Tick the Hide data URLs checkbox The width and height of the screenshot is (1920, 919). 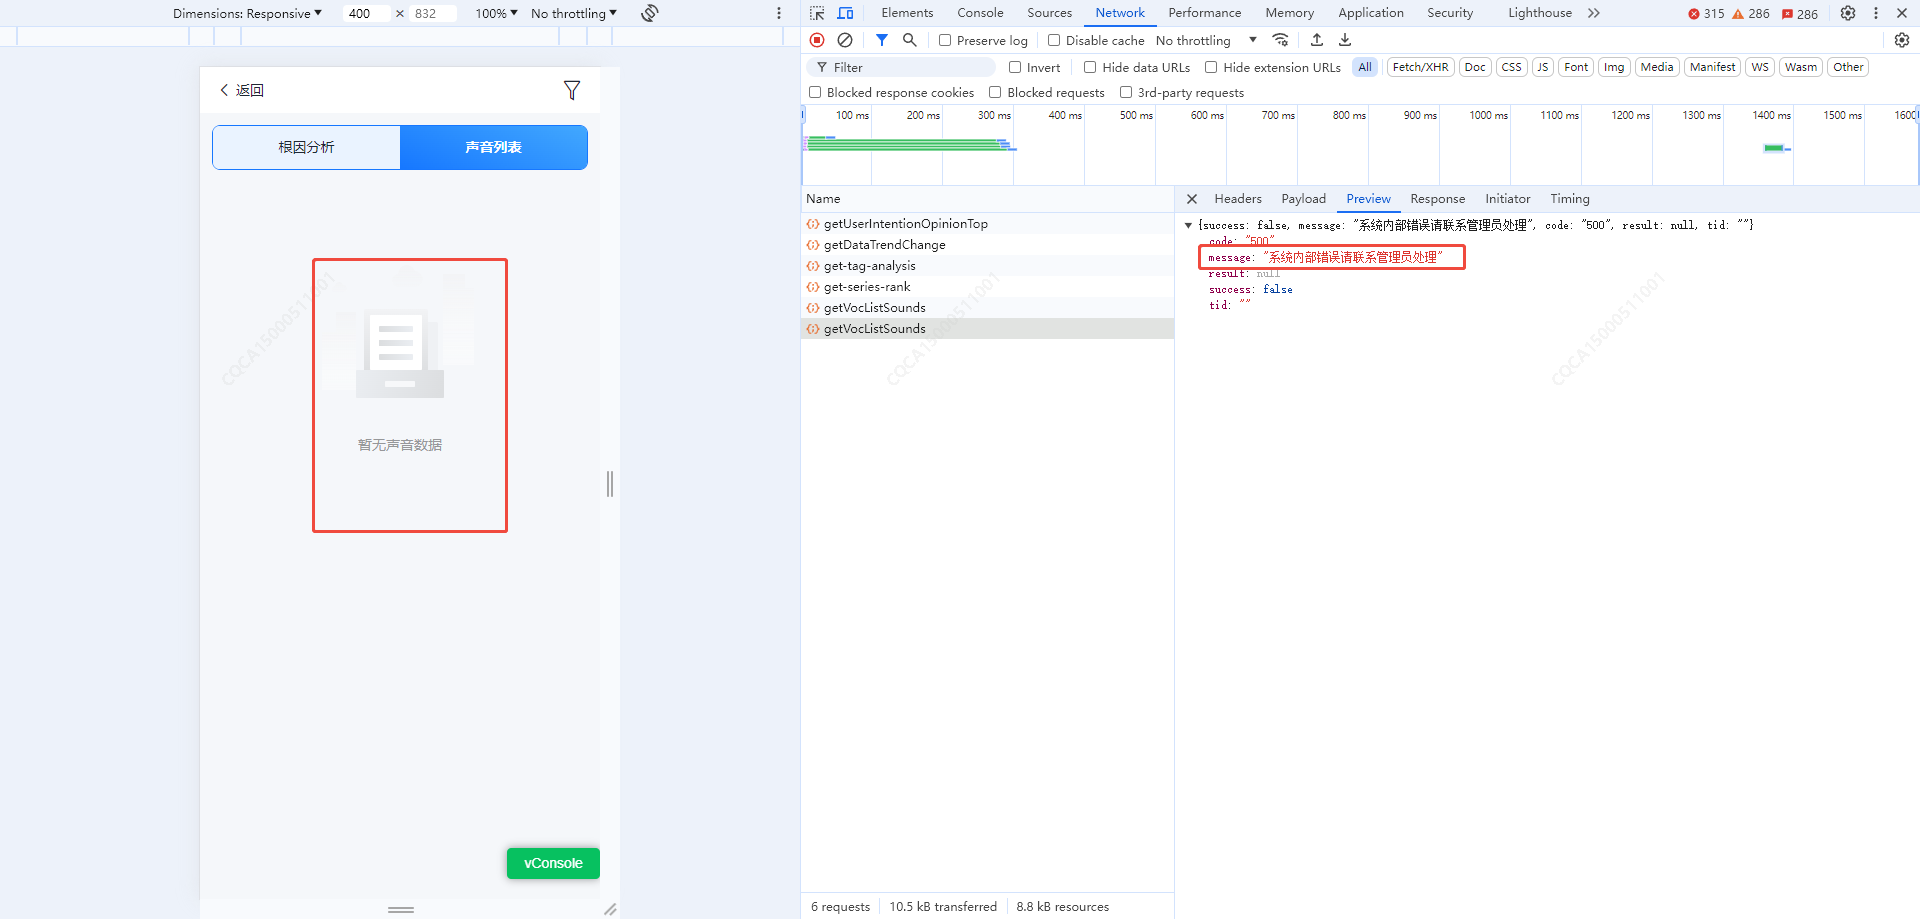point(1090,67)
